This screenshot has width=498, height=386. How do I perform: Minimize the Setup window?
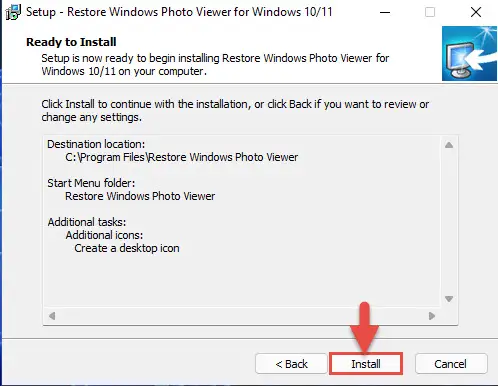[x=385, y=13]
